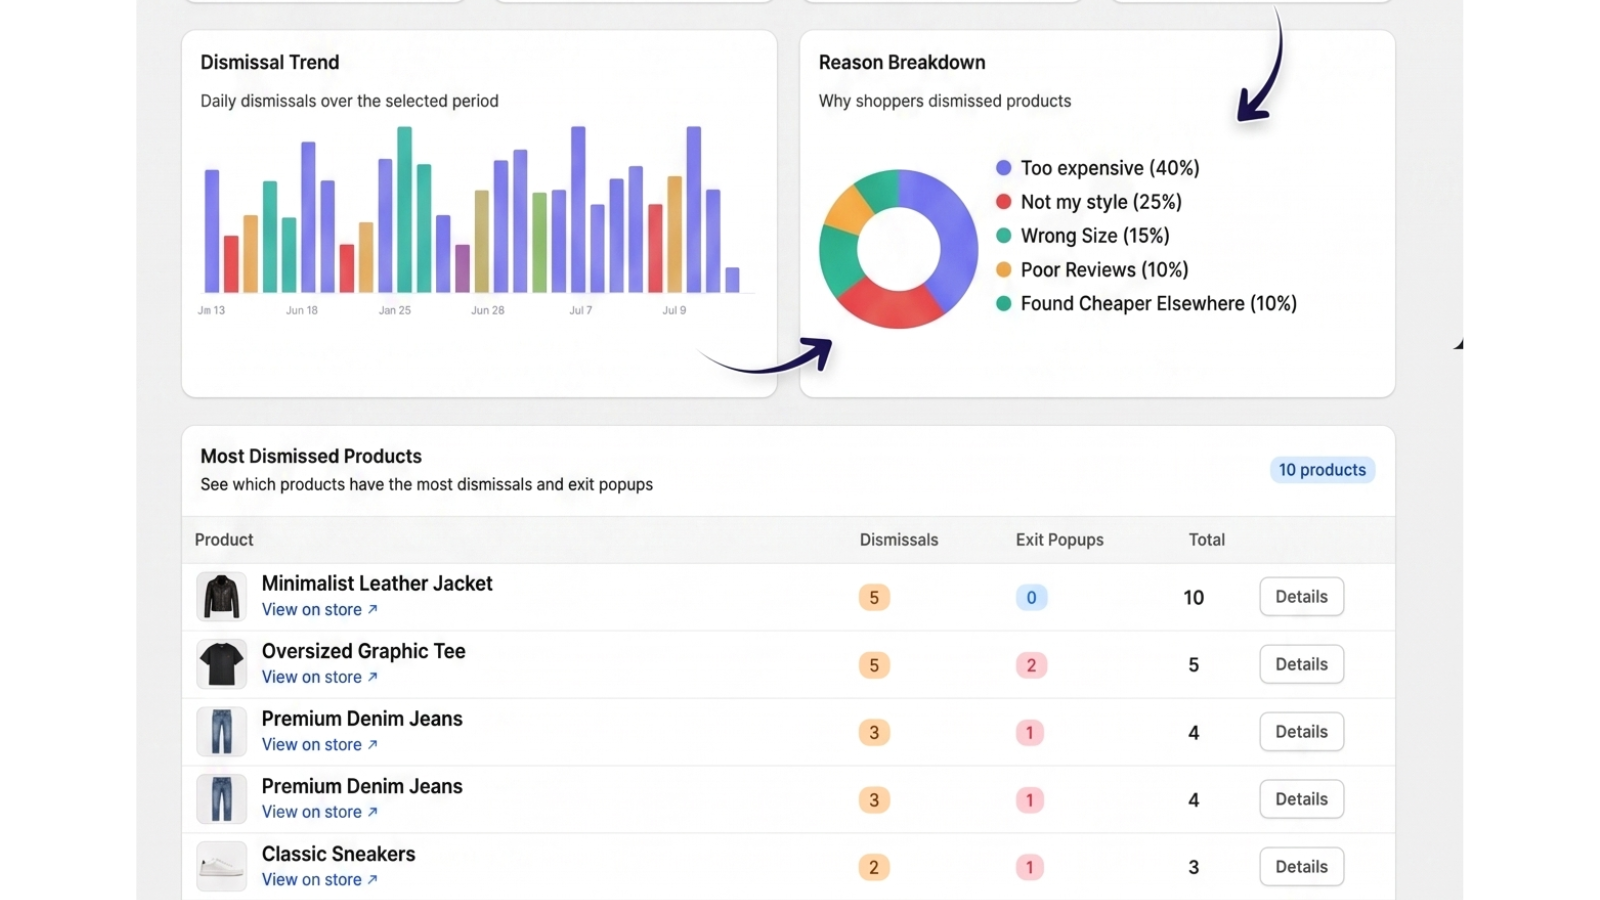
Task: Click the Not my style red legend dot
Action: 1003,202
